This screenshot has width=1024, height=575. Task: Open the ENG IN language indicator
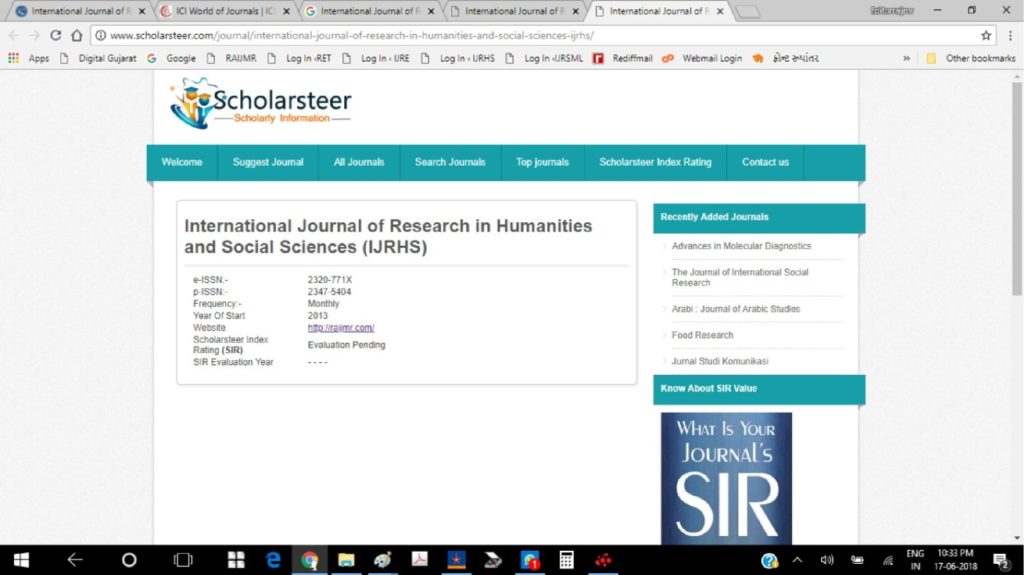coord(915,560)
